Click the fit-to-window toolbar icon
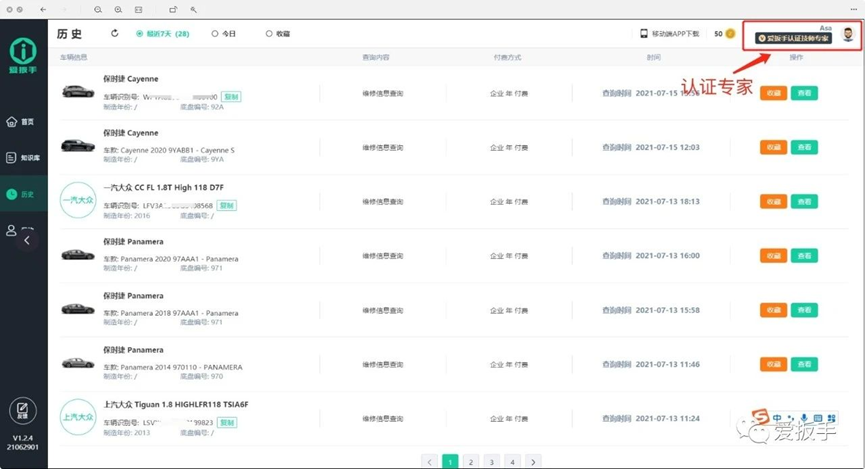Viewport: 865px width, 469px height. click(x=138, y=9)
